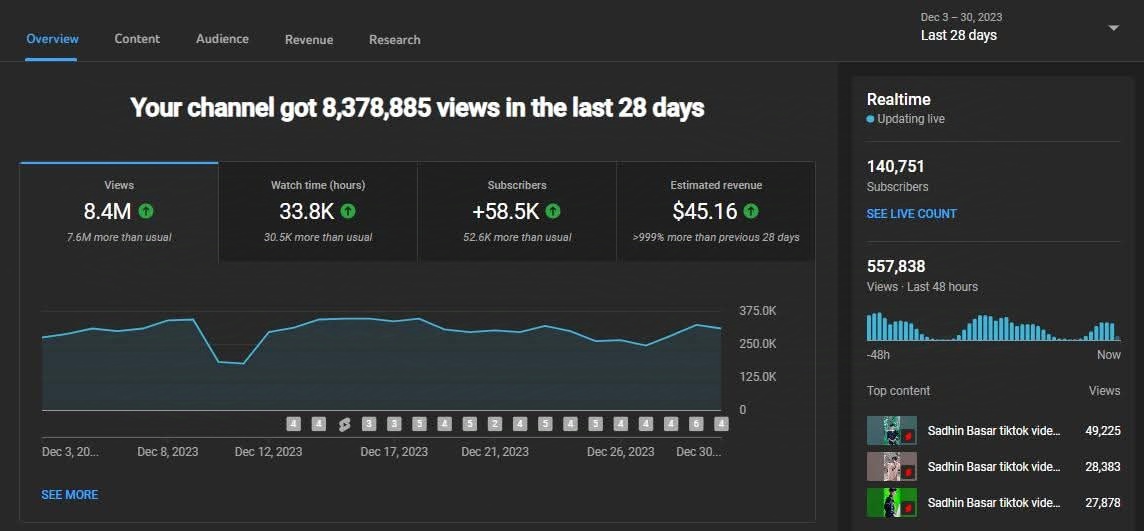
Task: Click the green up arrow beside 33.8K watch time
Action: [348, 212]
